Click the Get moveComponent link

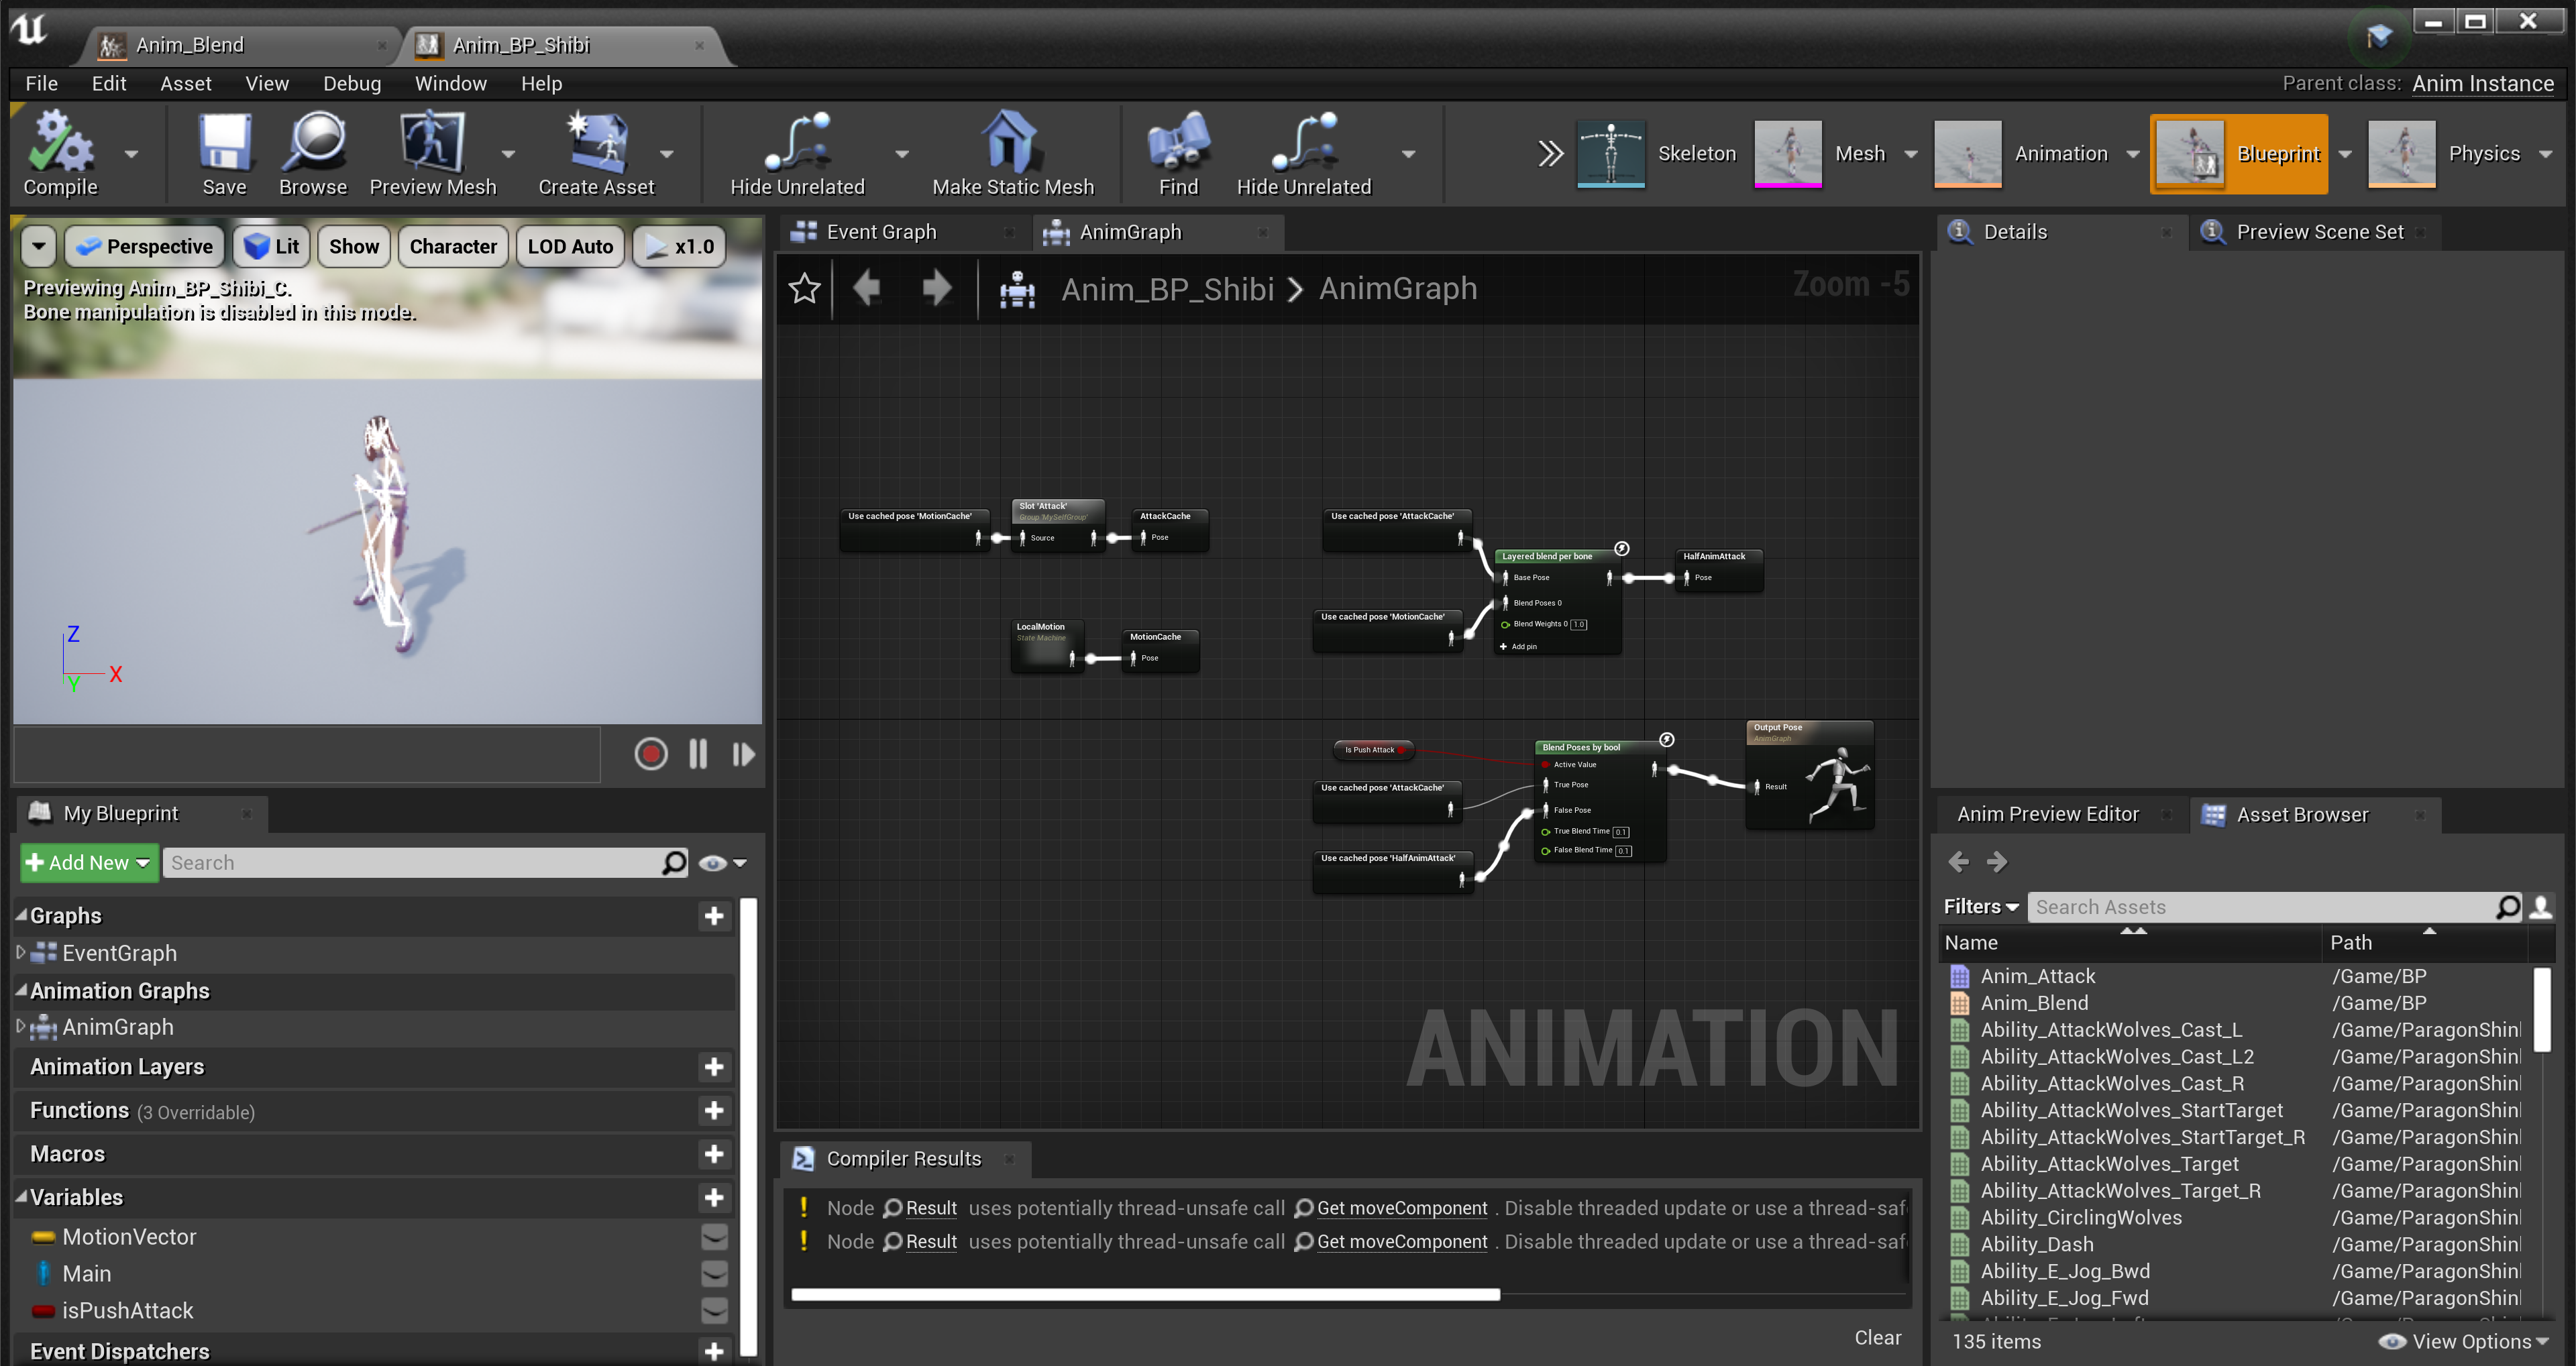click(1401, 1208)
